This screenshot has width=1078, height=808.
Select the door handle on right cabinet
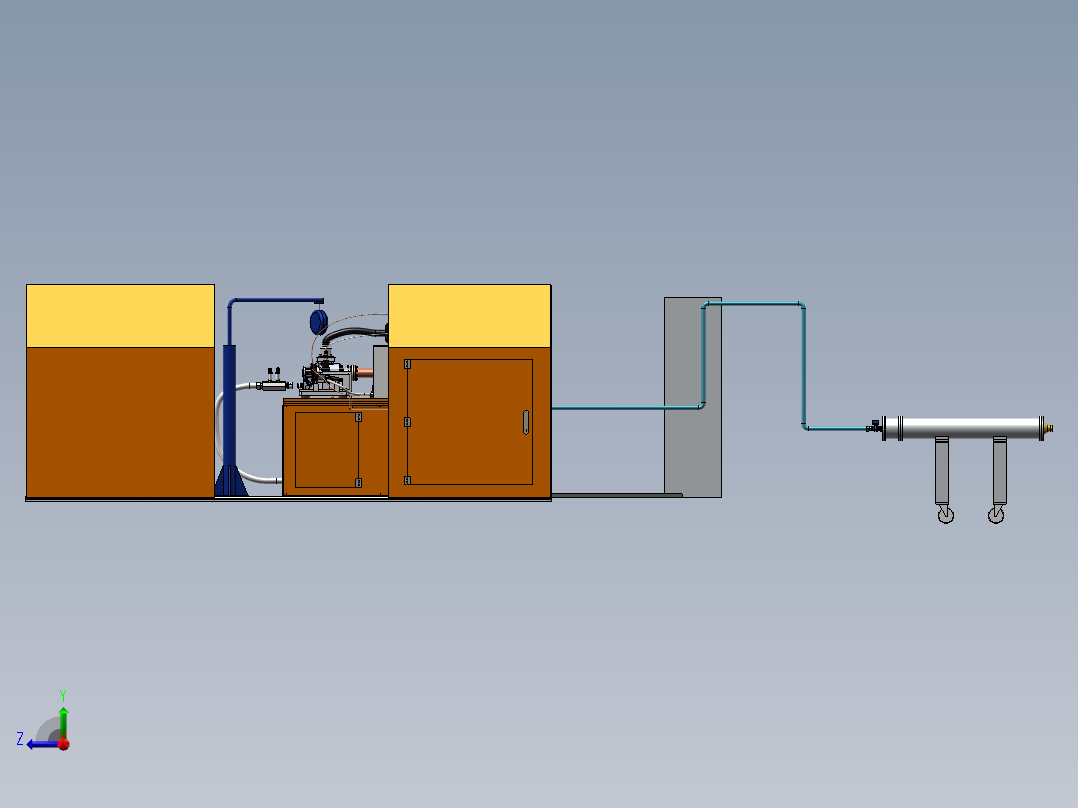pyautogui.click(x=526, y=422)
